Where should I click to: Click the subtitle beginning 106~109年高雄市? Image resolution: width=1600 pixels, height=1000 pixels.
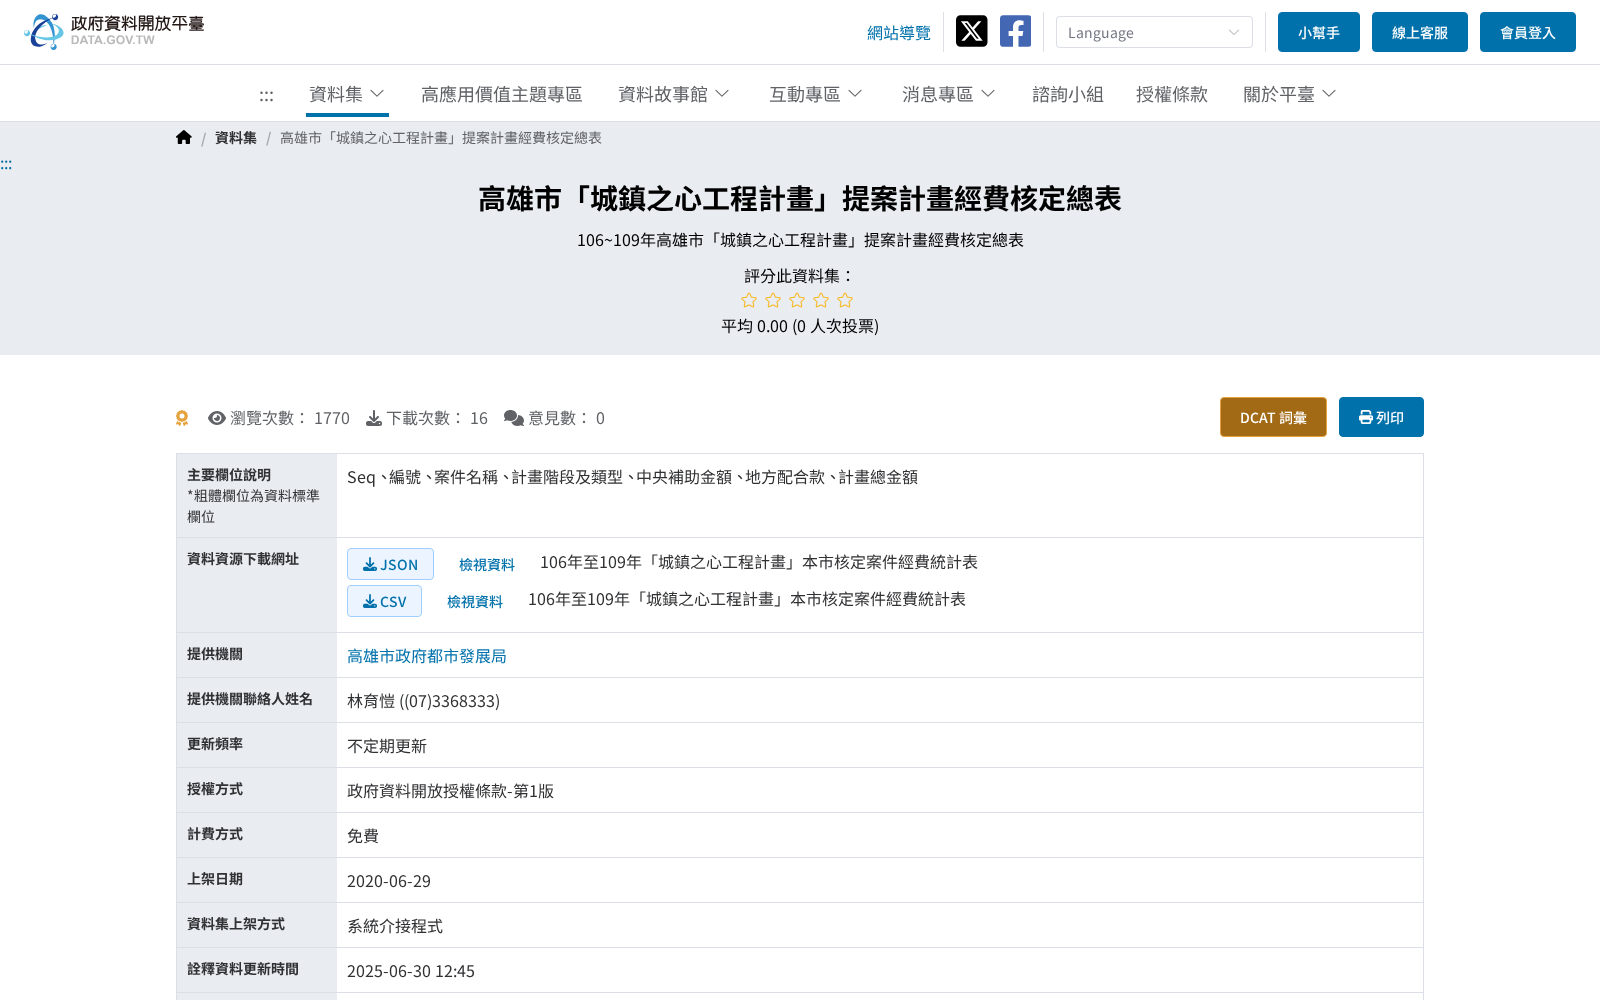coord(800,240)
